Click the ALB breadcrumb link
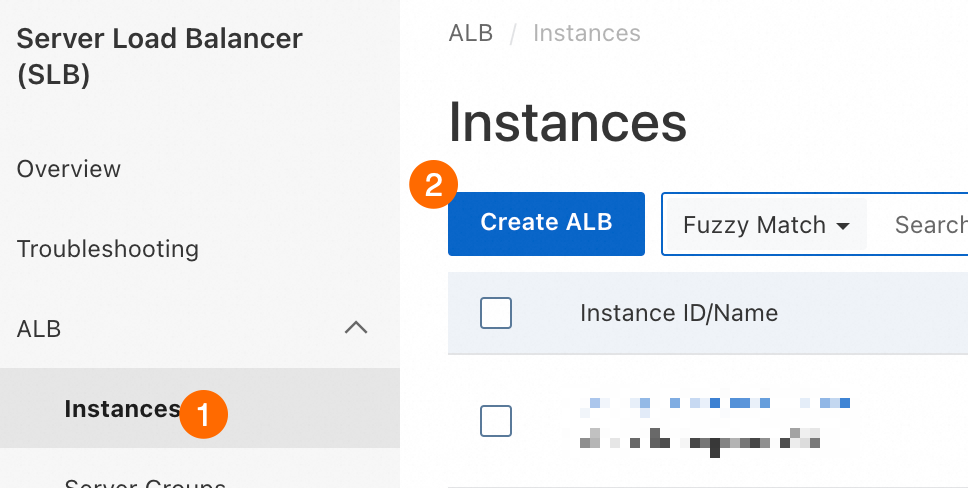Screen dimensions: 968x488 click(471, 33)
